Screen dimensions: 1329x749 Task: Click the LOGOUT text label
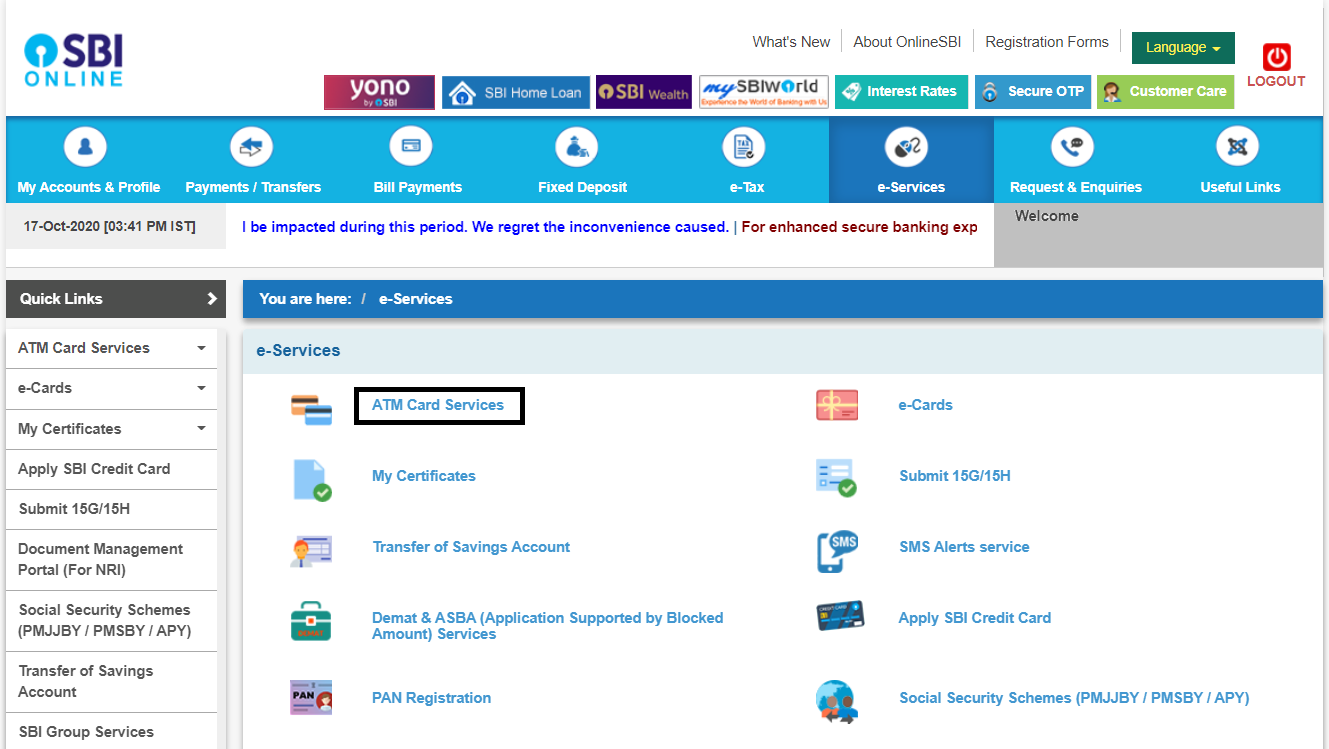pos(1276,81)
